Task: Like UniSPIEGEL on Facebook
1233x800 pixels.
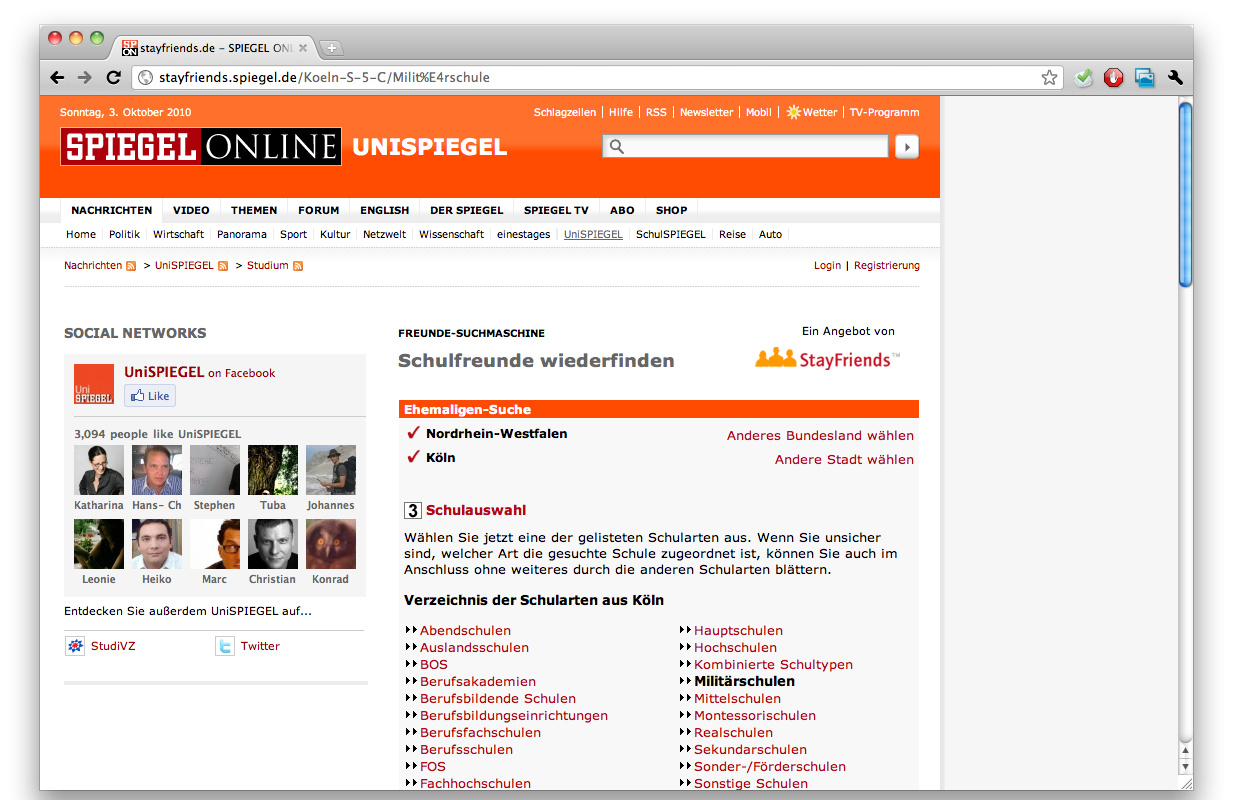Action: pos(150,396)
